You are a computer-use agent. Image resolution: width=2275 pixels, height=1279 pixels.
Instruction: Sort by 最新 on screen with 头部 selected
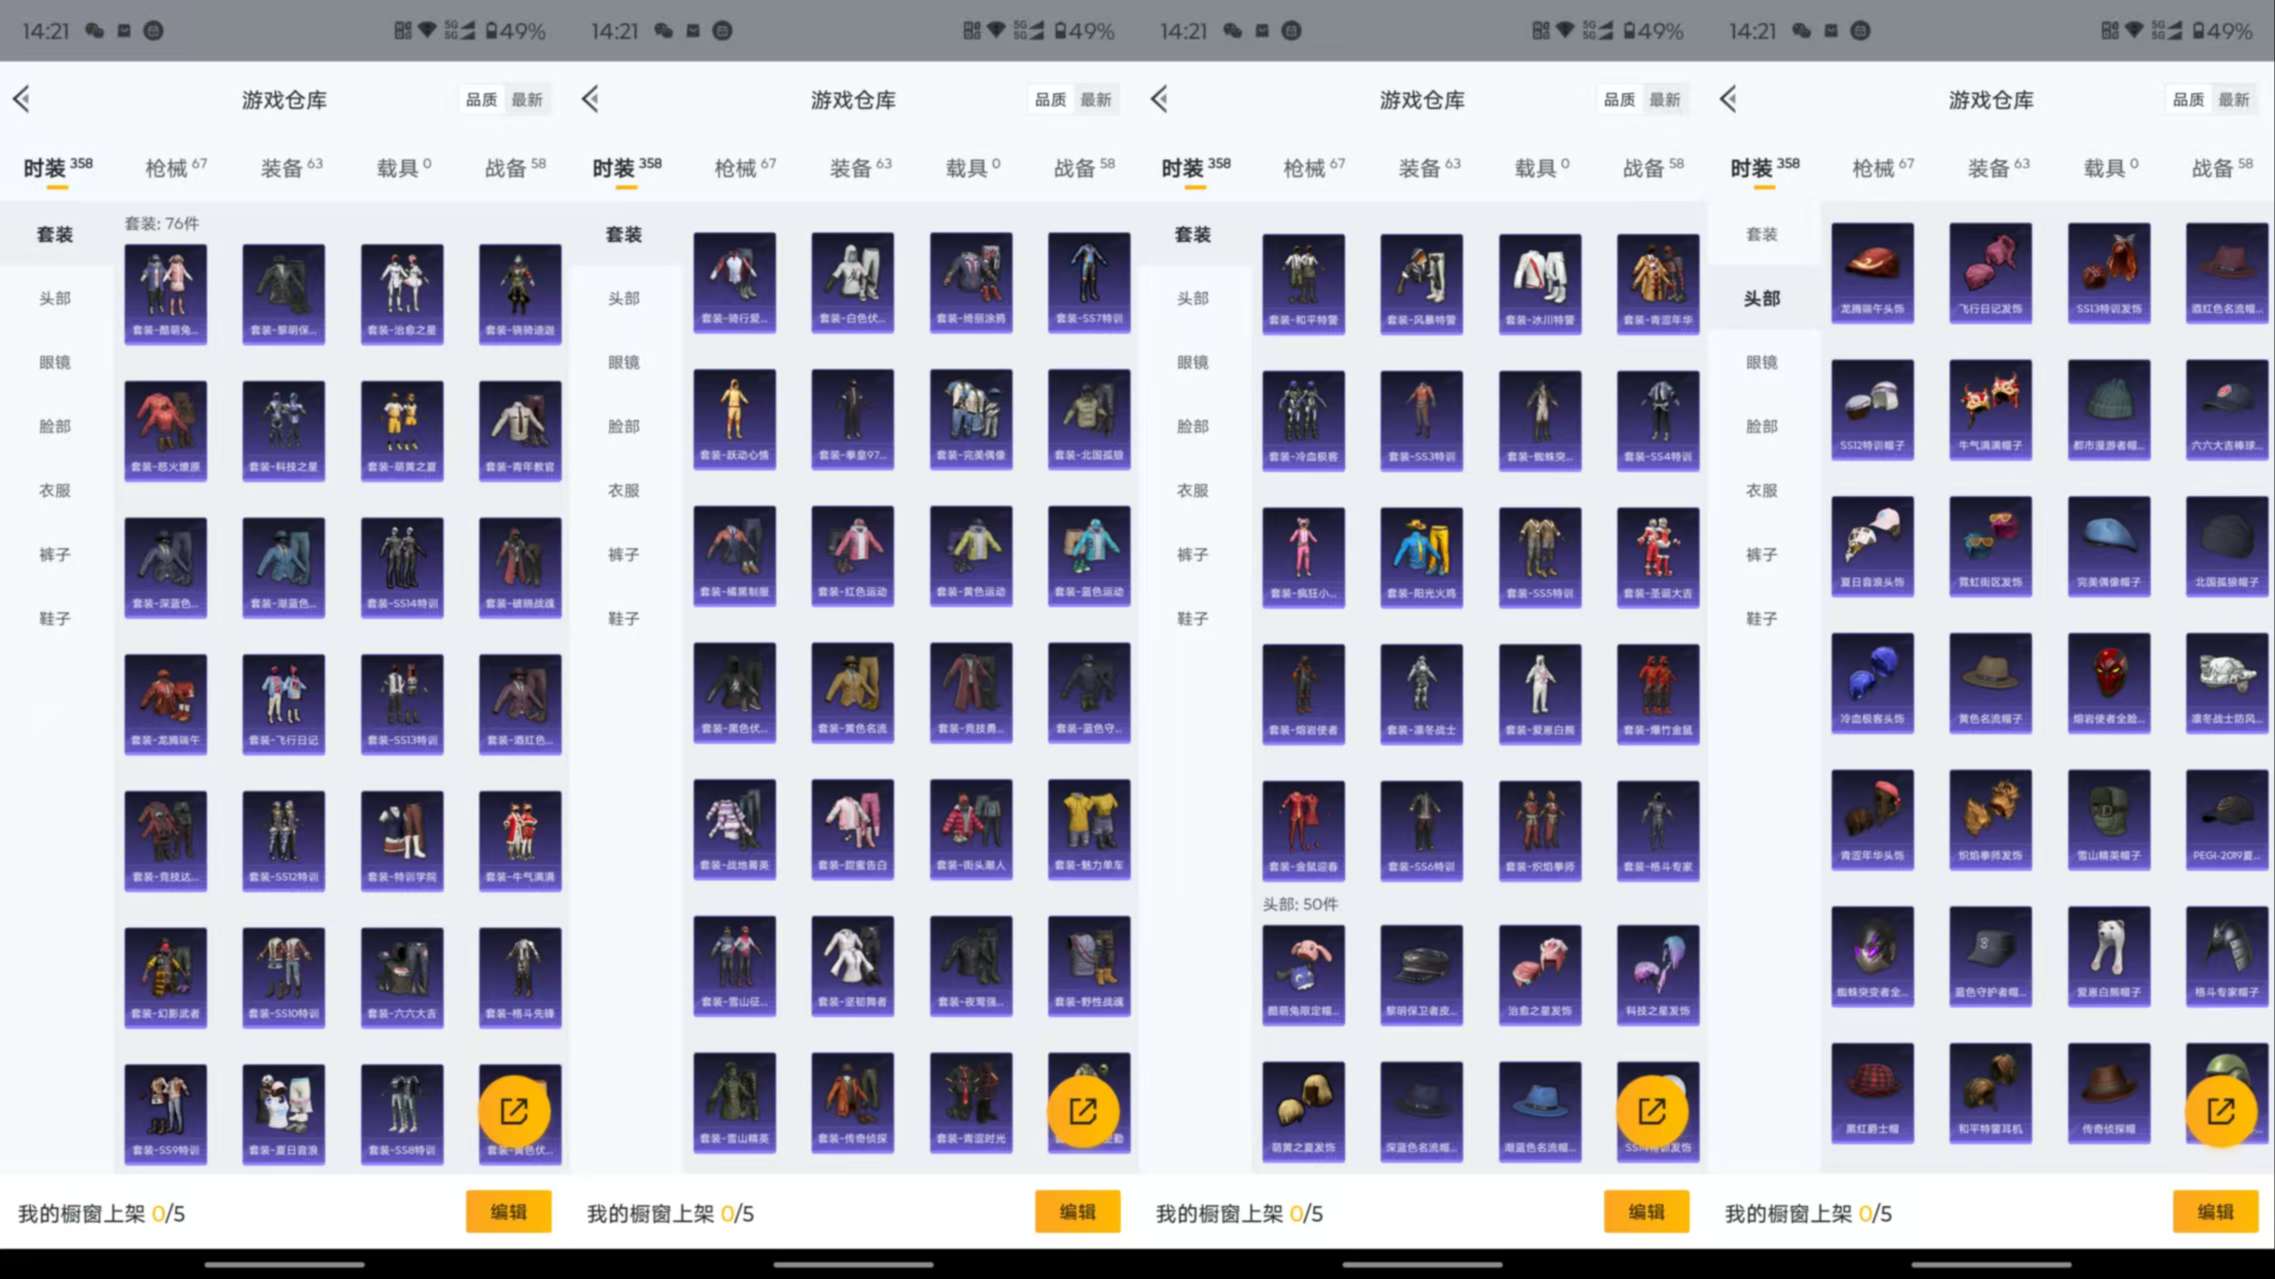tap(2234, 99)
